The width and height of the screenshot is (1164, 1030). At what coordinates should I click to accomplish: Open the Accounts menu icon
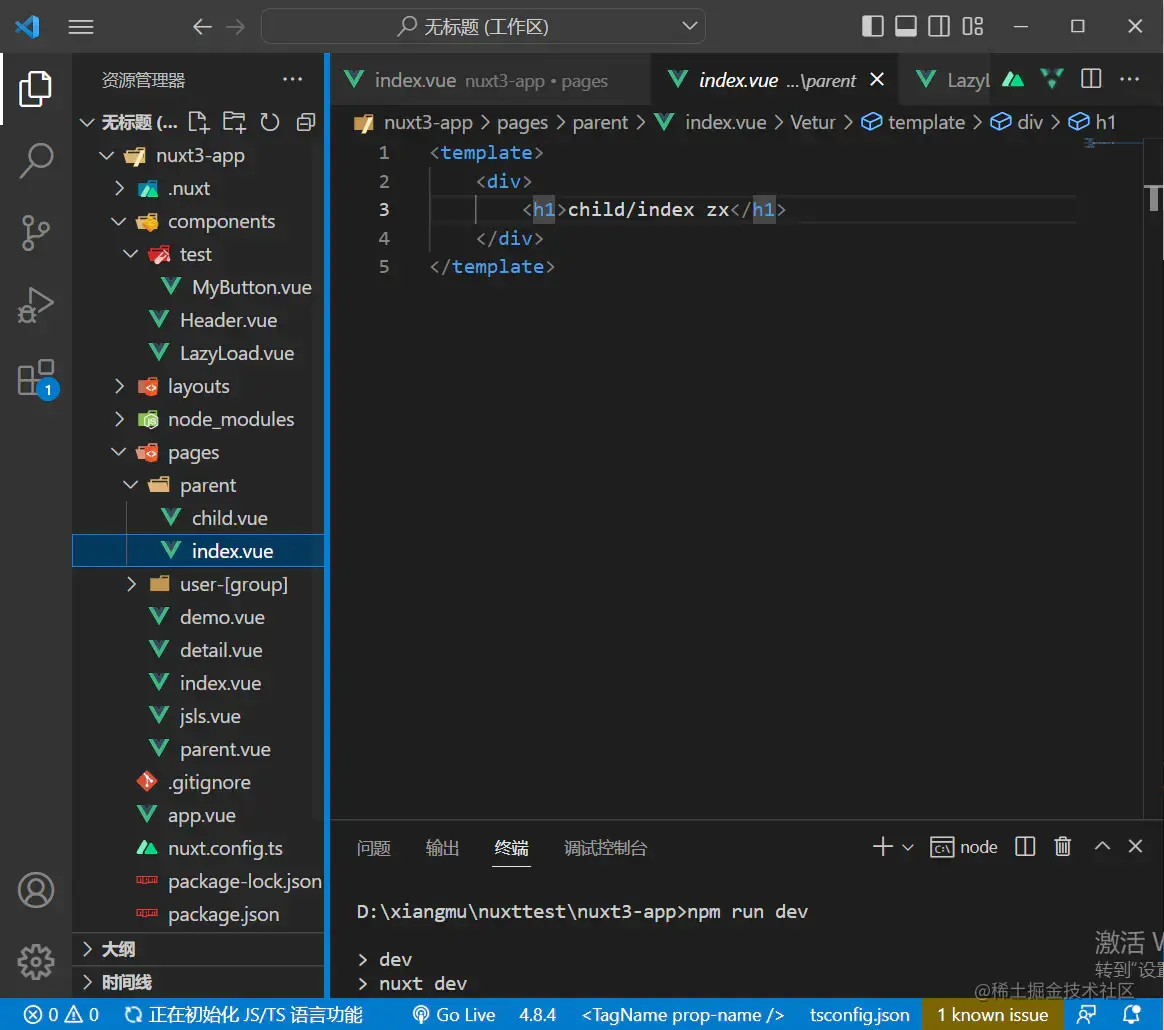(x=36, y=890)
